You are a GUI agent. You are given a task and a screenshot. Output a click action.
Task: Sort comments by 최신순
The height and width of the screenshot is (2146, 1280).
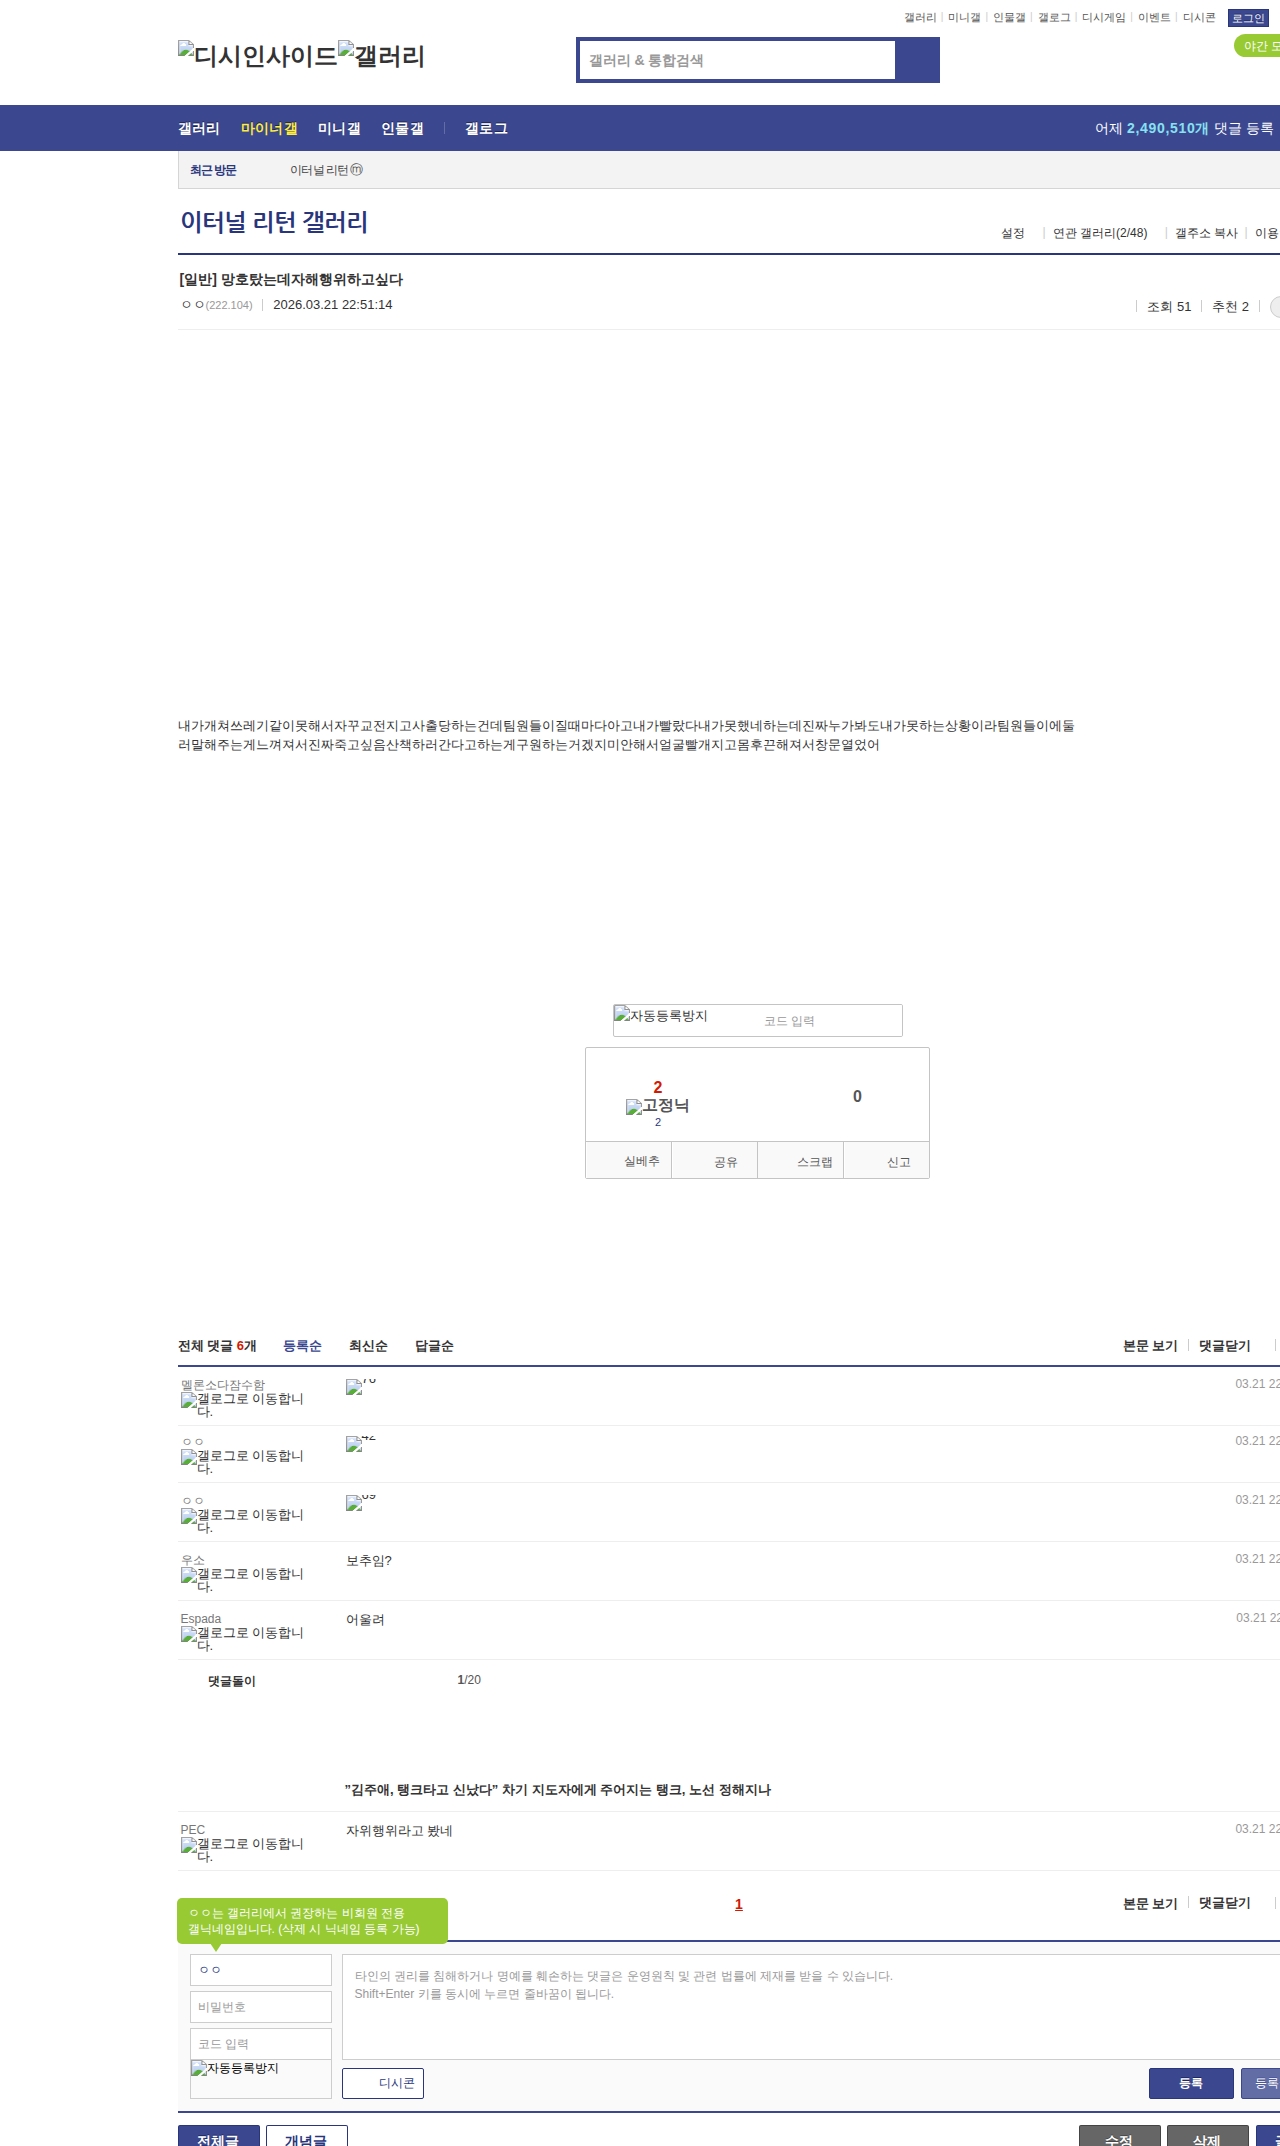(368, 1346)
